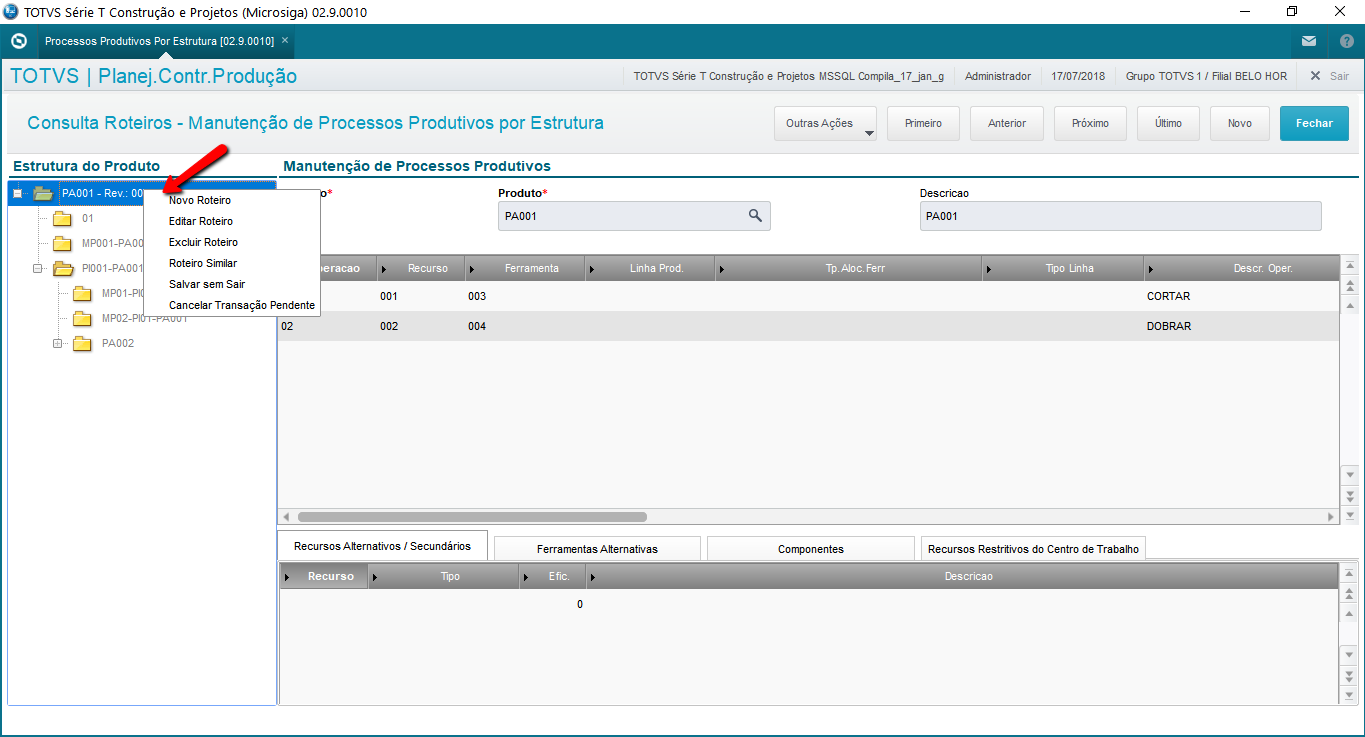The image size is (1365, 737).
Task: Click the 004 ferramenta cell
Action: [x=477, y=326]
